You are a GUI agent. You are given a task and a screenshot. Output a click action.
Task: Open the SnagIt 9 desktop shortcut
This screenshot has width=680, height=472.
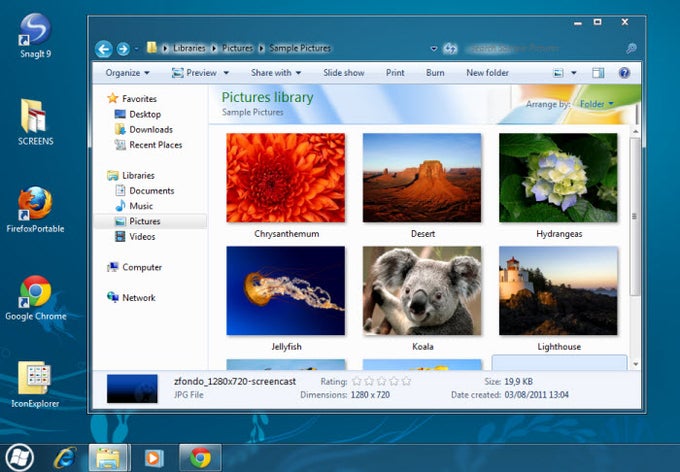35,36
